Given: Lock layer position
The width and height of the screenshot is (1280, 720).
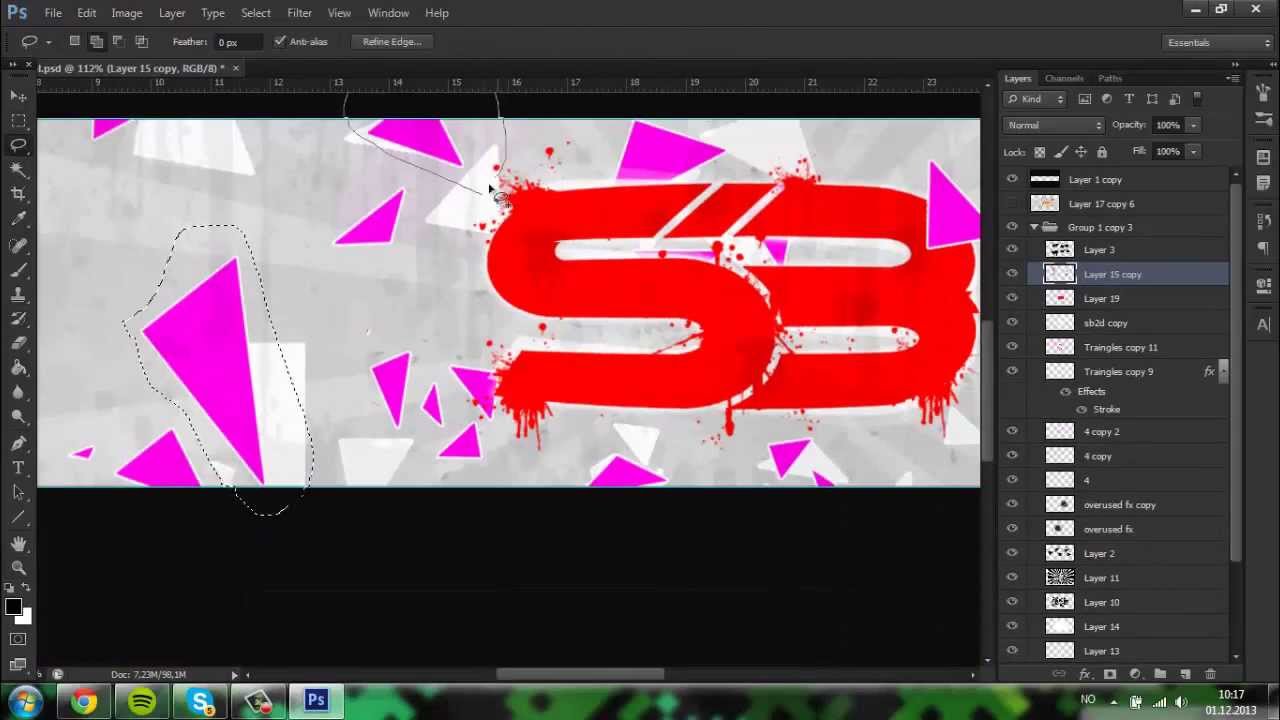Looking at the screenshot, I should 1081,152.
